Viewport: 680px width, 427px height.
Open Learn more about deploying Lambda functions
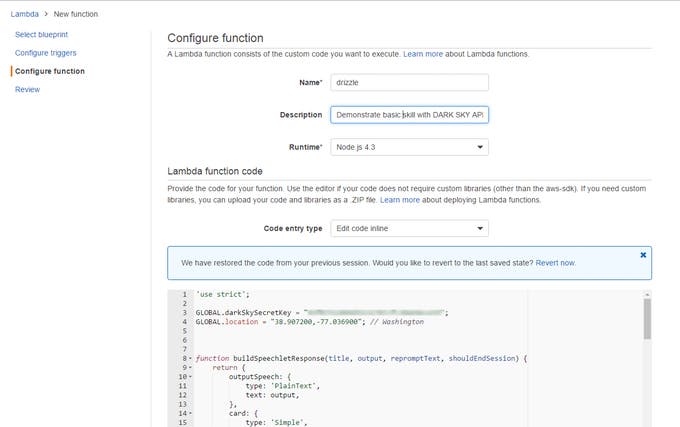[x=399, y=200]
